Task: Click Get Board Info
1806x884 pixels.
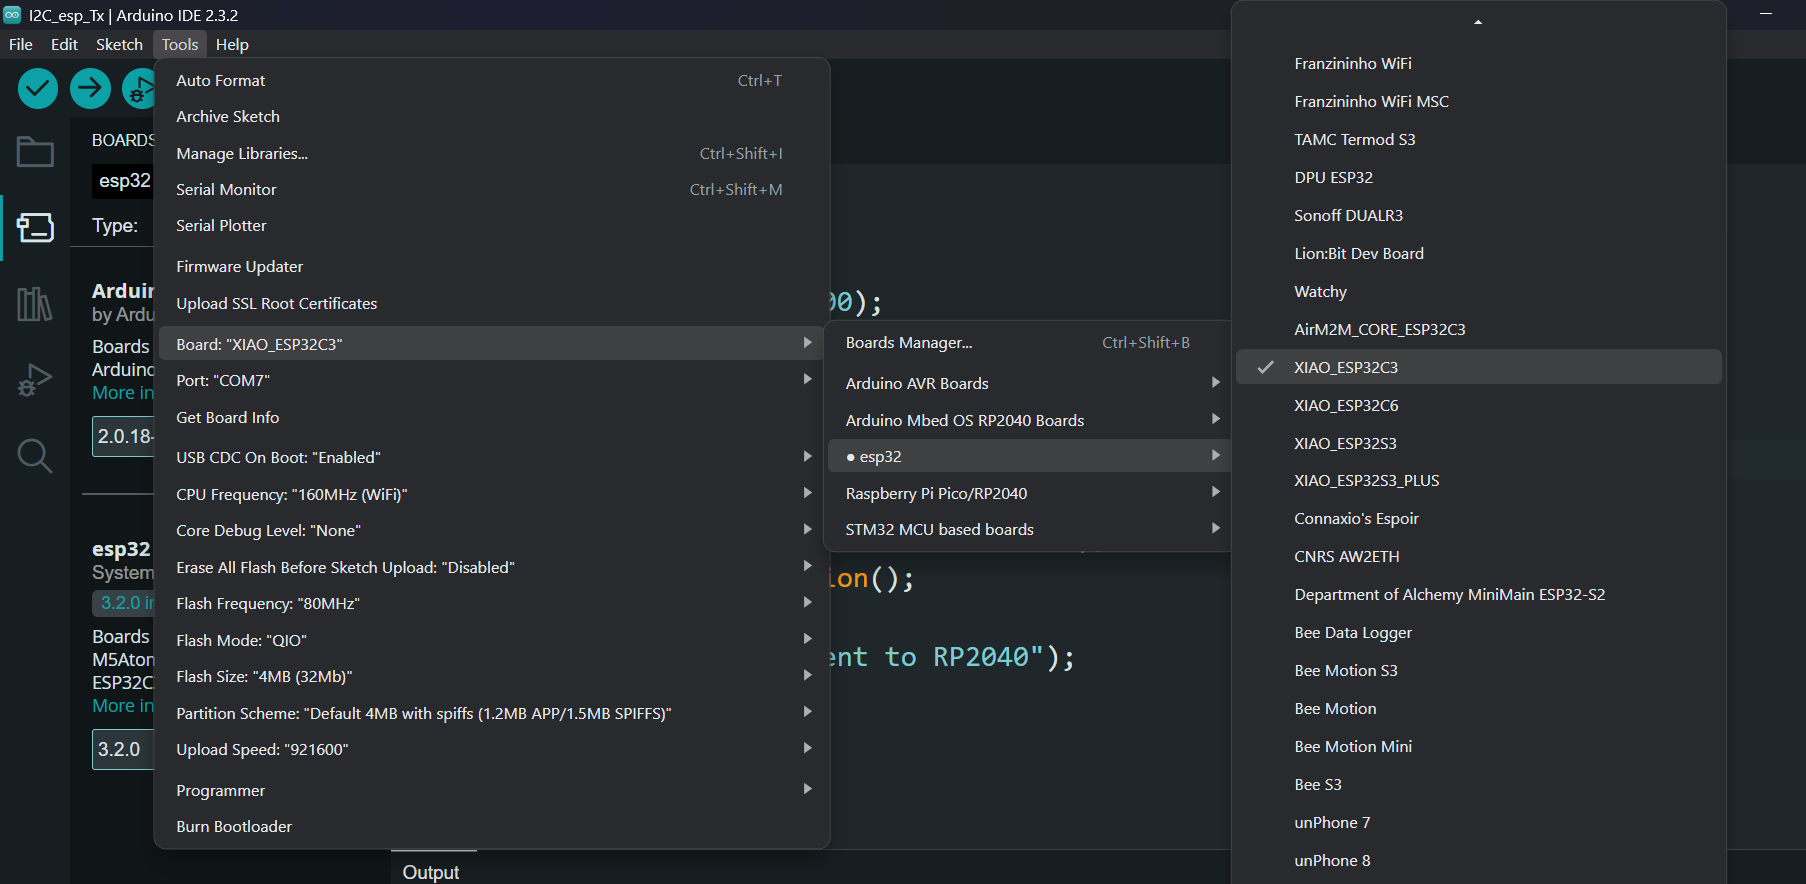Action: click(227, 417)
